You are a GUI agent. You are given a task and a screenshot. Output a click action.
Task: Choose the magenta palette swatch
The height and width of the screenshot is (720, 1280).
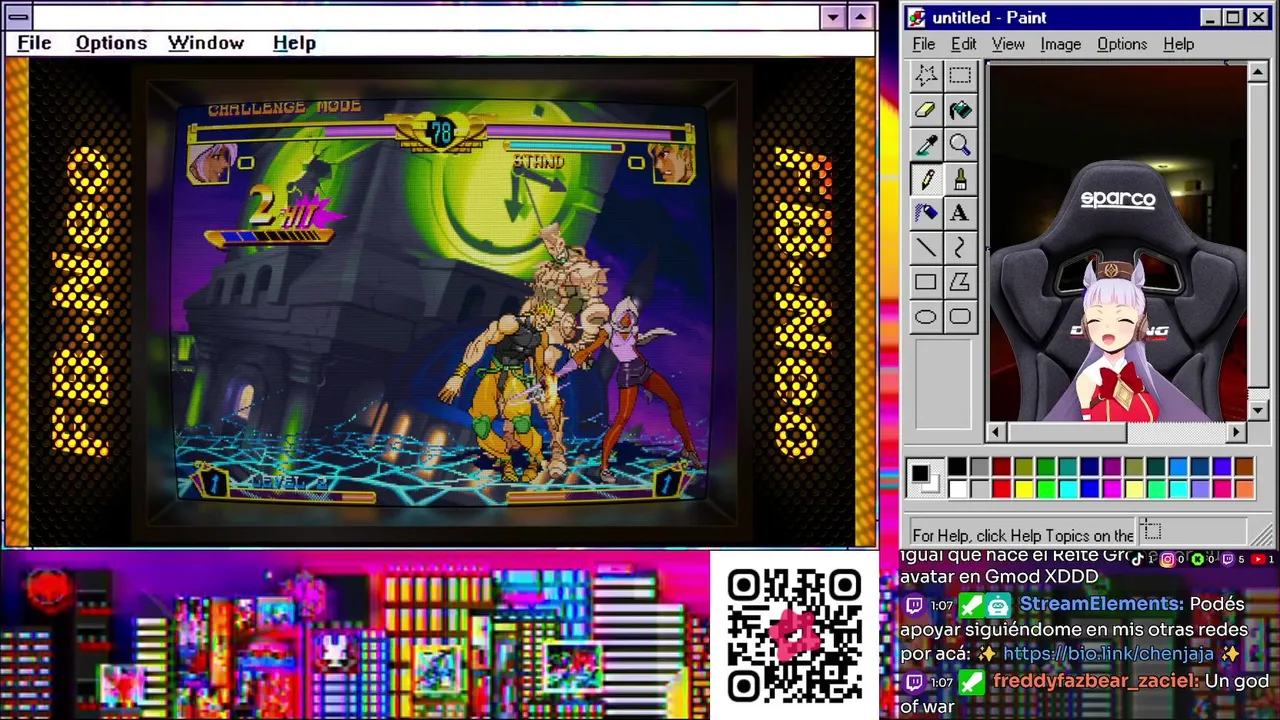[x=1111, y=488]
